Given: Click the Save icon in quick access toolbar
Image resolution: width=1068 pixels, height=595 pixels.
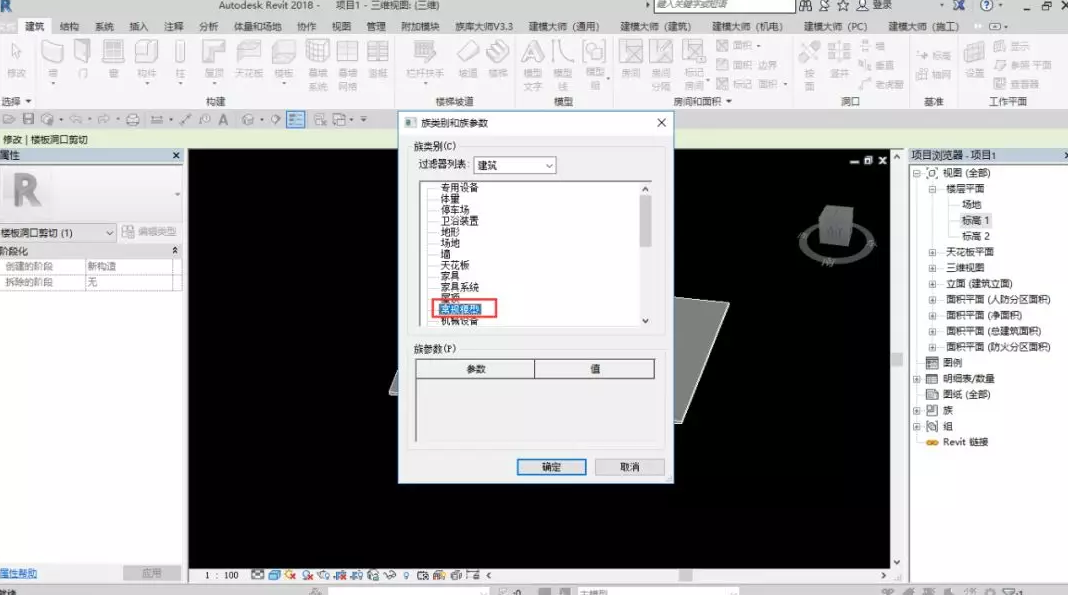Looking at the screenshot, I should [28, 119].
